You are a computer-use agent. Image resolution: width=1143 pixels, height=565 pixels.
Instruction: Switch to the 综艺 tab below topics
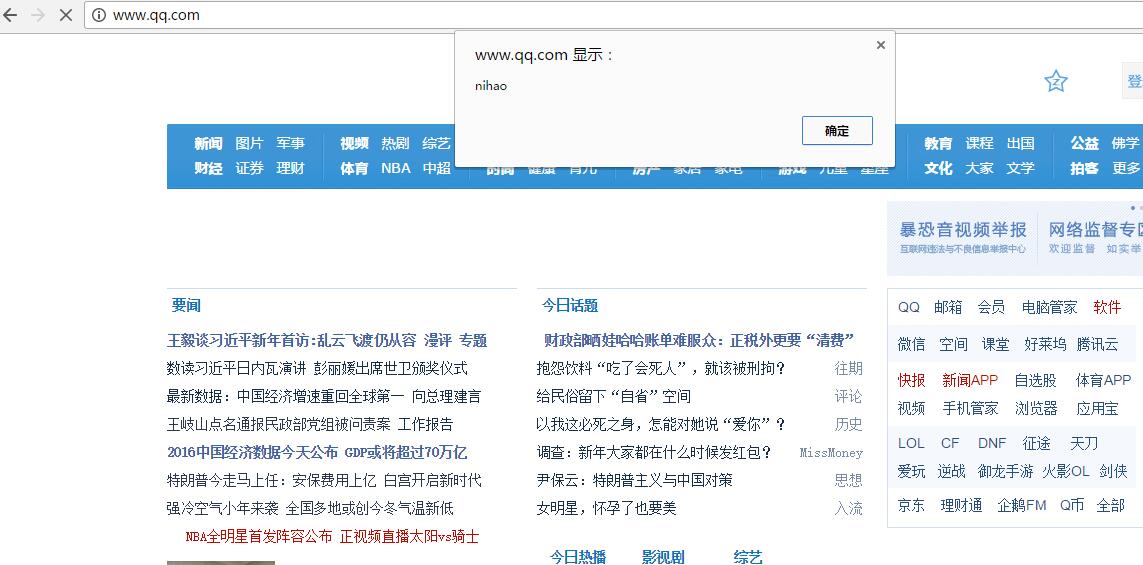point(748,557)
